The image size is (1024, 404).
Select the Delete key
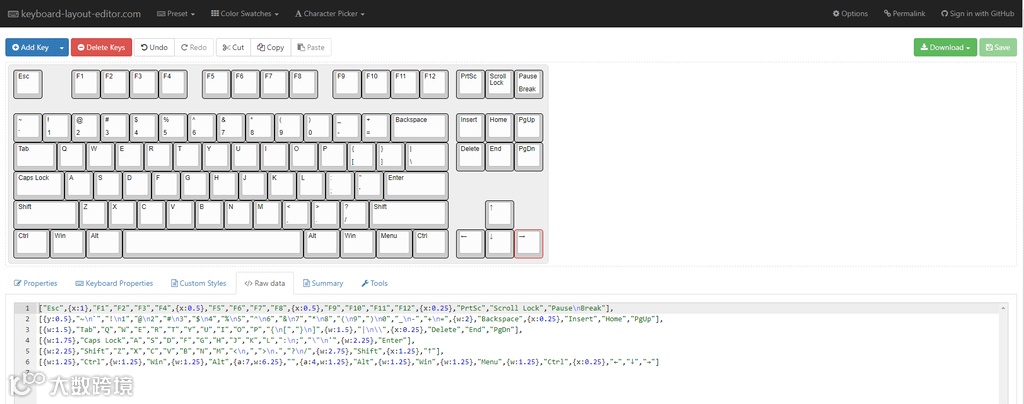[470, 156]
